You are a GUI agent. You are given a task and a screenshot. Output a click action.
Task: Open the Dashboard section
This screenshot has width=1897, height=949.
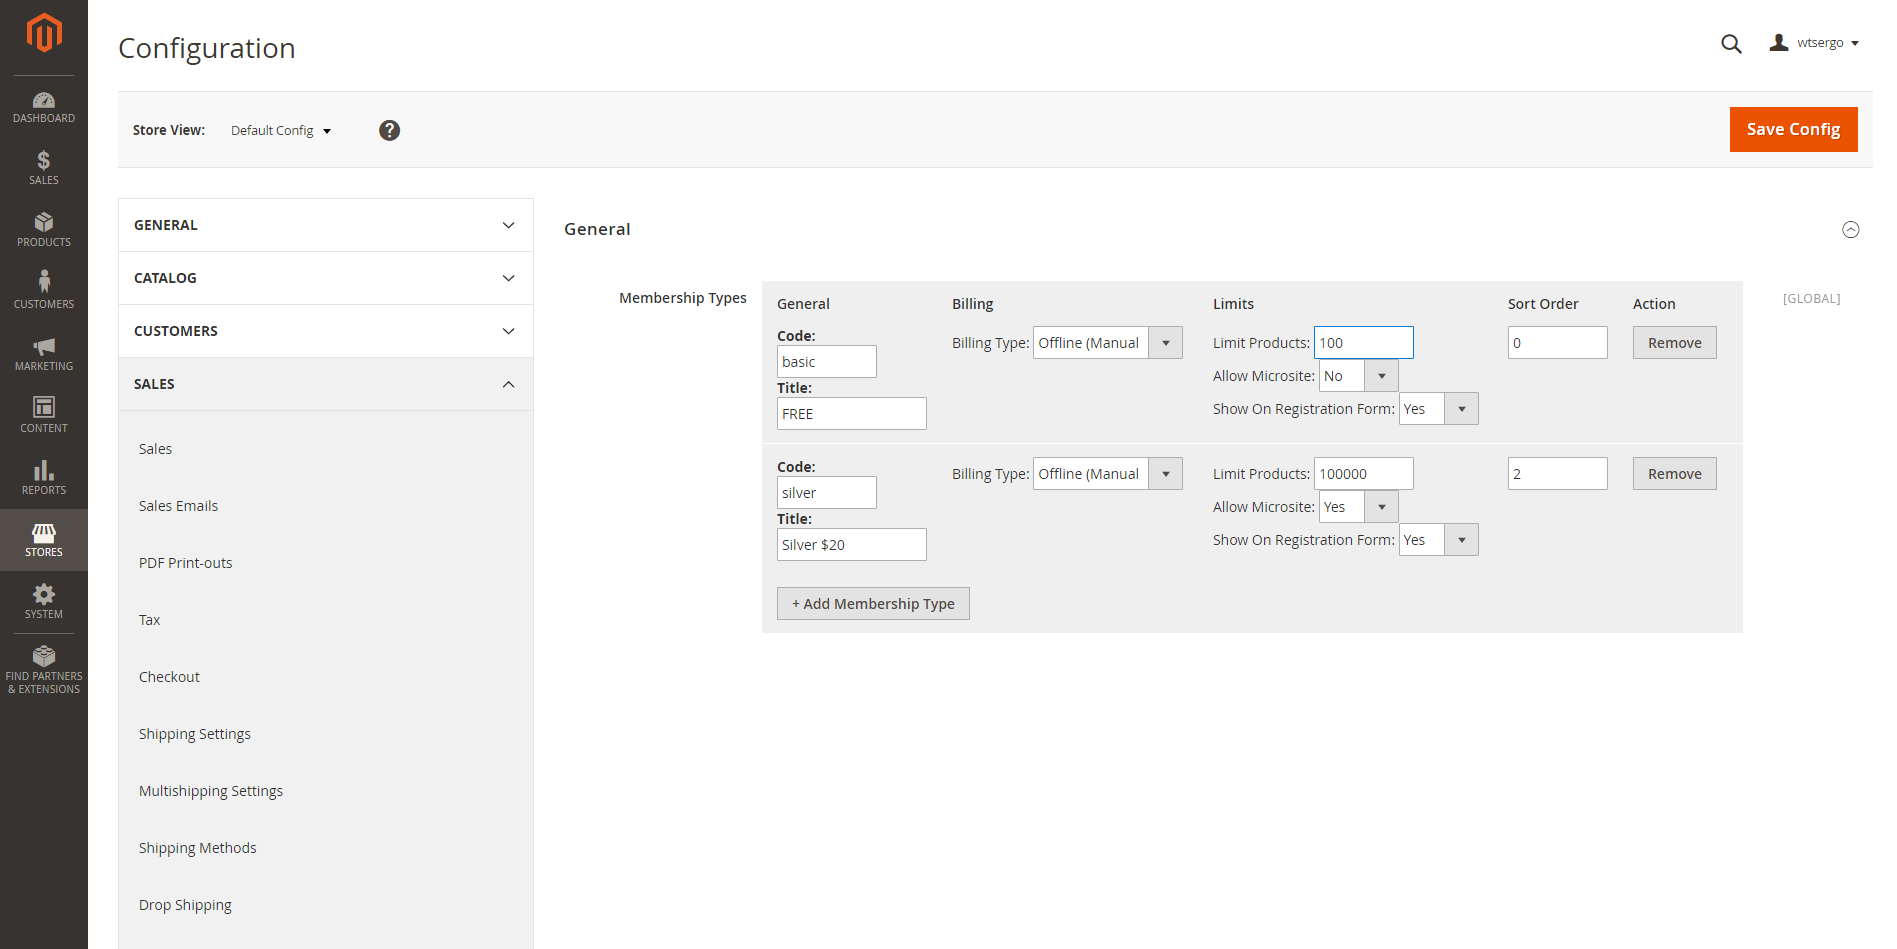[44, 107]
